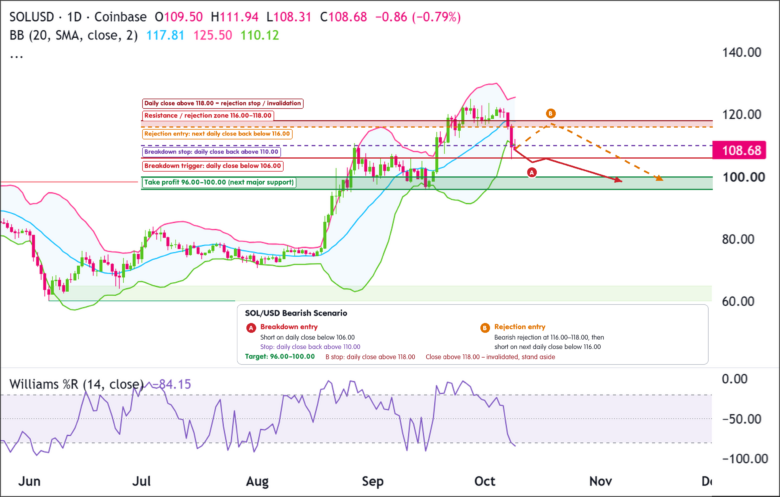780x497 pixels.
Task: Click 'Short on daily close below 106.00' text
Action: [307, 337]
